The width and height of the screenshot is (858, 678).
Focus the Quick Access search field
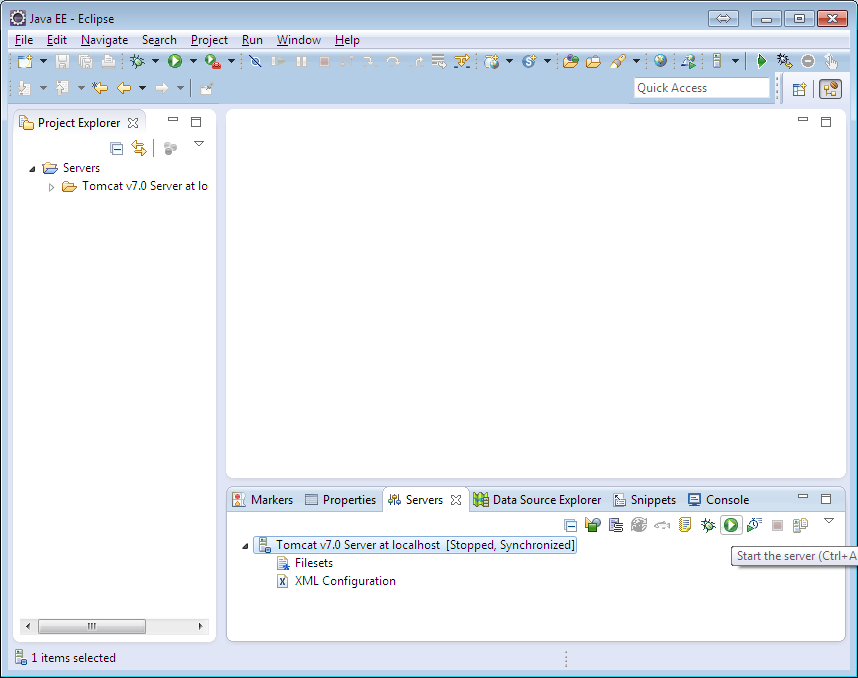point(702,88)
